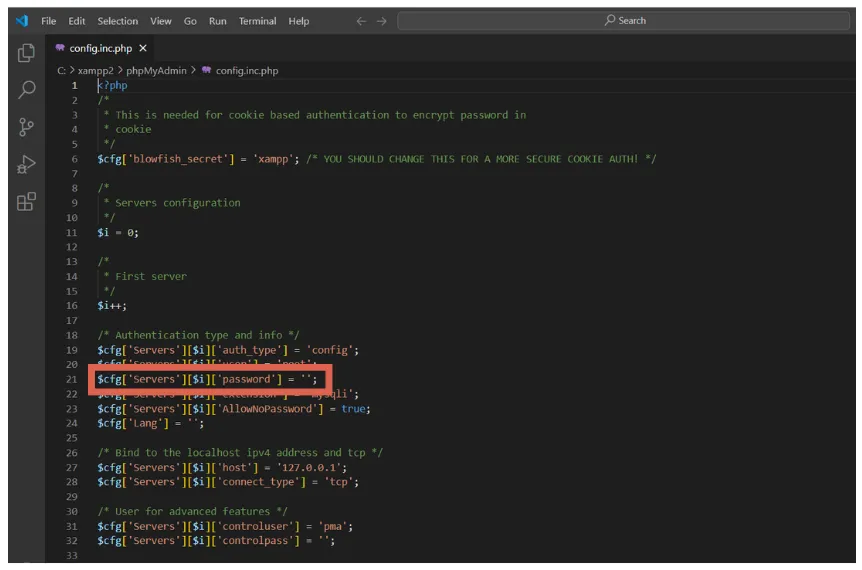Click the 'tcp' string value
The image size is (862, 570).
(339, 482)
